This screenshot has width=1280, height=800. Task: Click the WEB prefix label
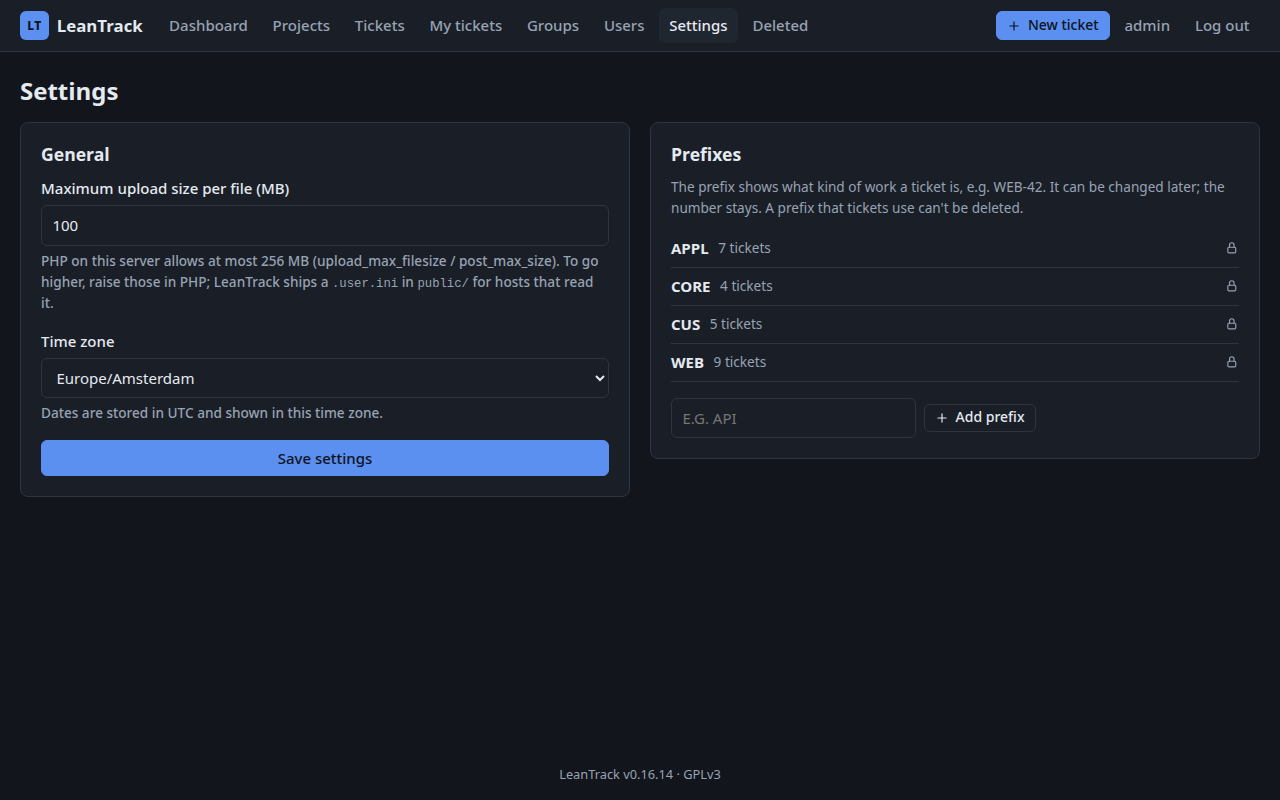[688, 363]
